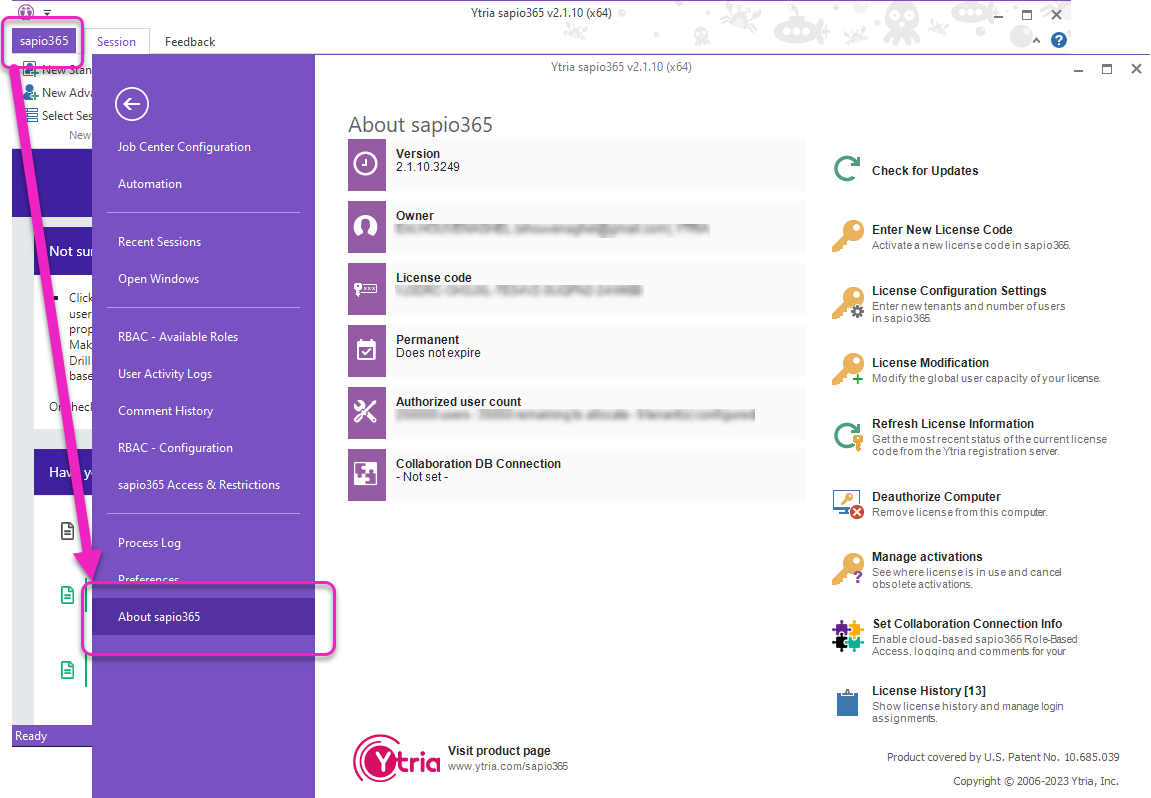1151x798 pixels.
Task: Open the Process Log
Action: click(x=149, y=543)
